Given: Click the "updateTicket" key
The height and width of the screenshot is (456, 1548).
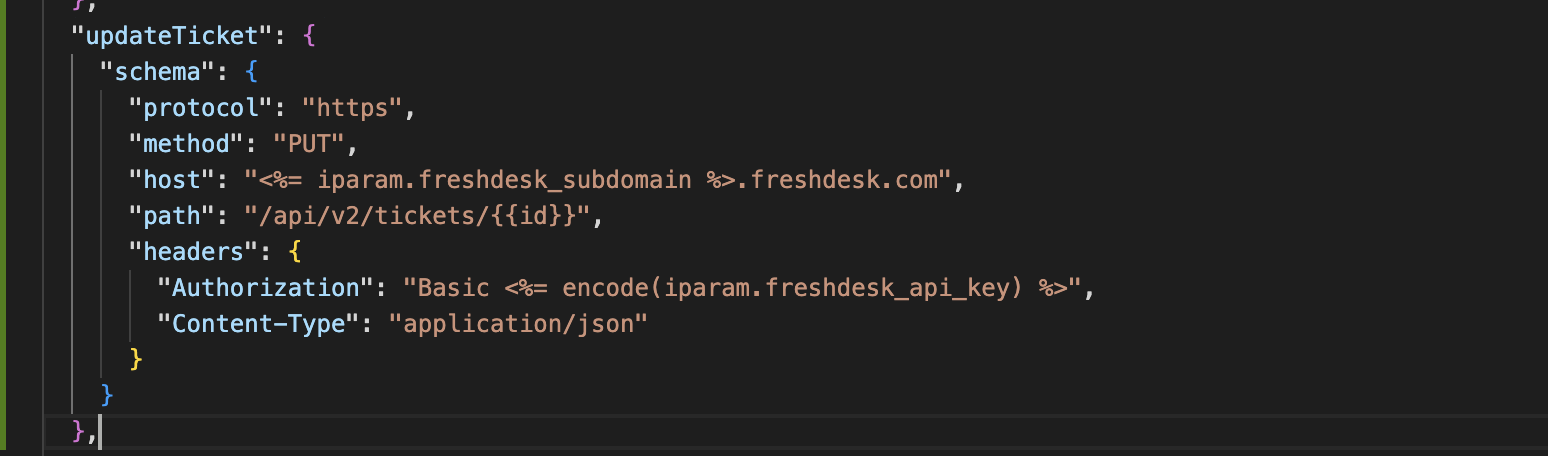Looking at the screenshot, I should (x=172, y=37).
